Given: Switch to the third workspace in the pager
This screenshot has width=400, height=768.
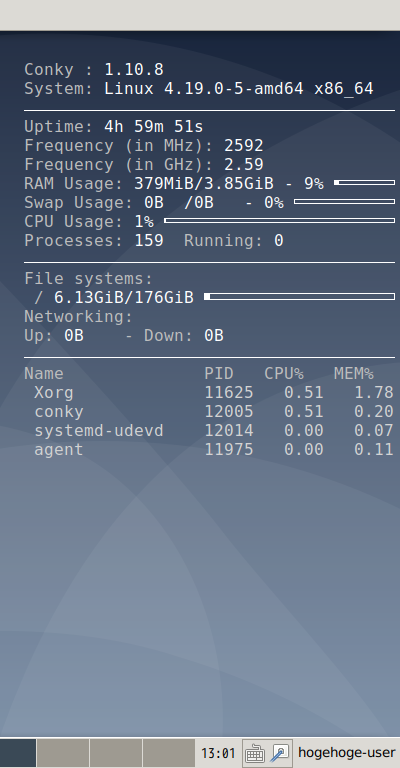Looking at the screenshot, I should click(116, 753).
